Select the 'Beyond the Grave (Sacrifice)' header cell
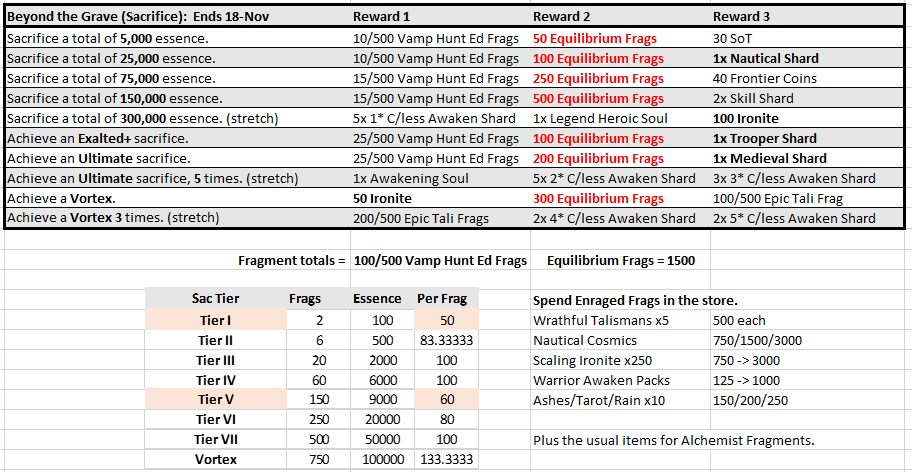This screenshot has height=472, width=912. pyautogui.click(x=177, y=17)
